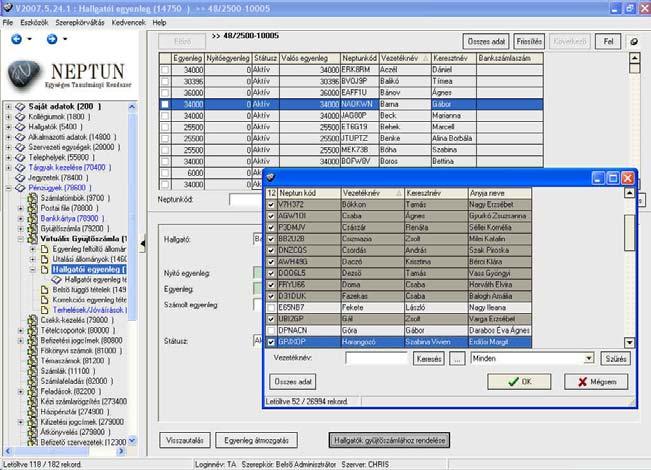Click the Tárgyak kezelése node icon
This screenshot has width=651, height=470.
(20, 168)
